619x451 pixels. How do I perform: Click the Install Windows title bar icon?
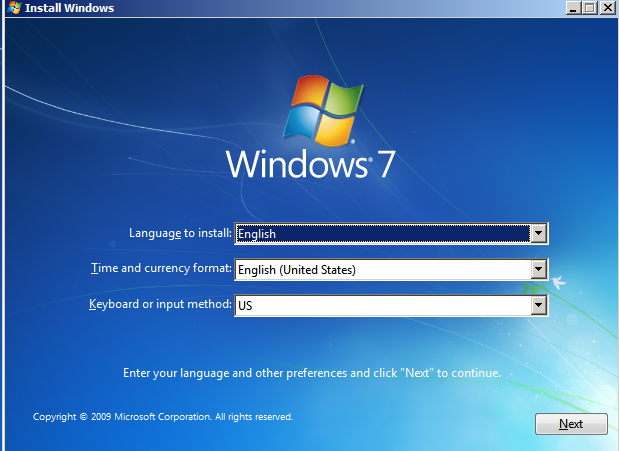coord(14,8)
